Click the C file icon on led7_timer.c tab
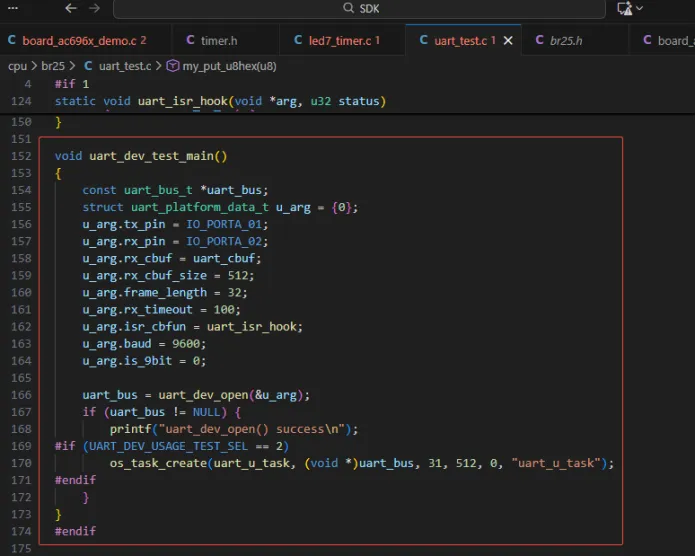Viewport: 696px width, 557px height. point(298,40)
